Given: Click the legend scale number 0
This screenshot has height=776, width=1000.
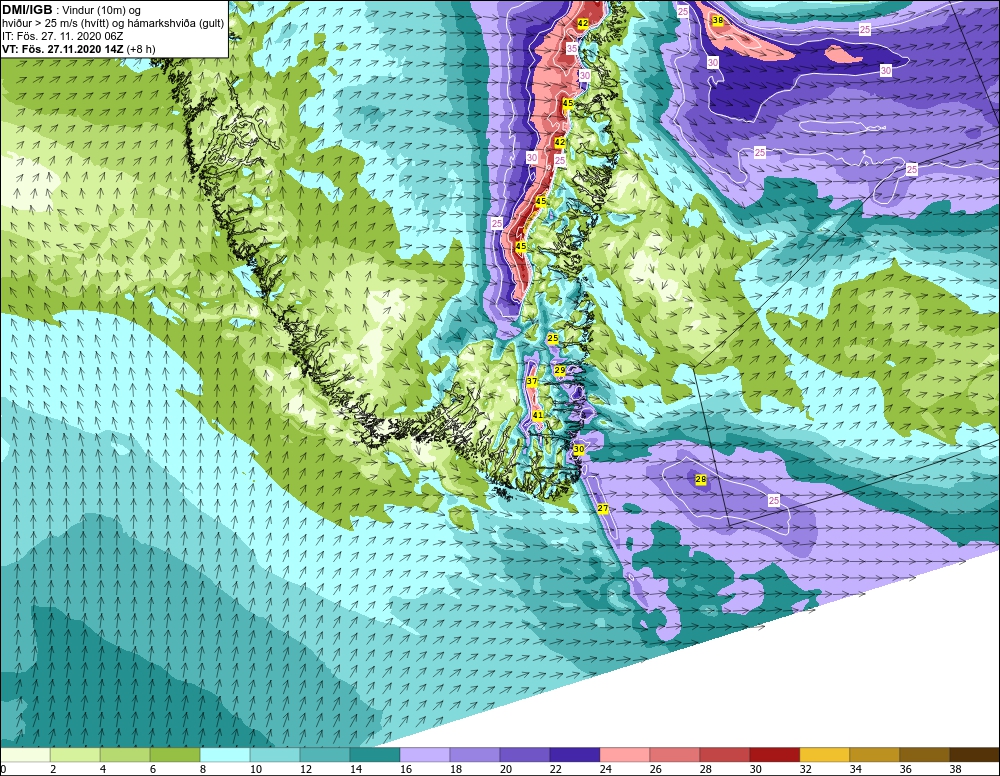Looking at the screenshot, I should tap(3, 770).
